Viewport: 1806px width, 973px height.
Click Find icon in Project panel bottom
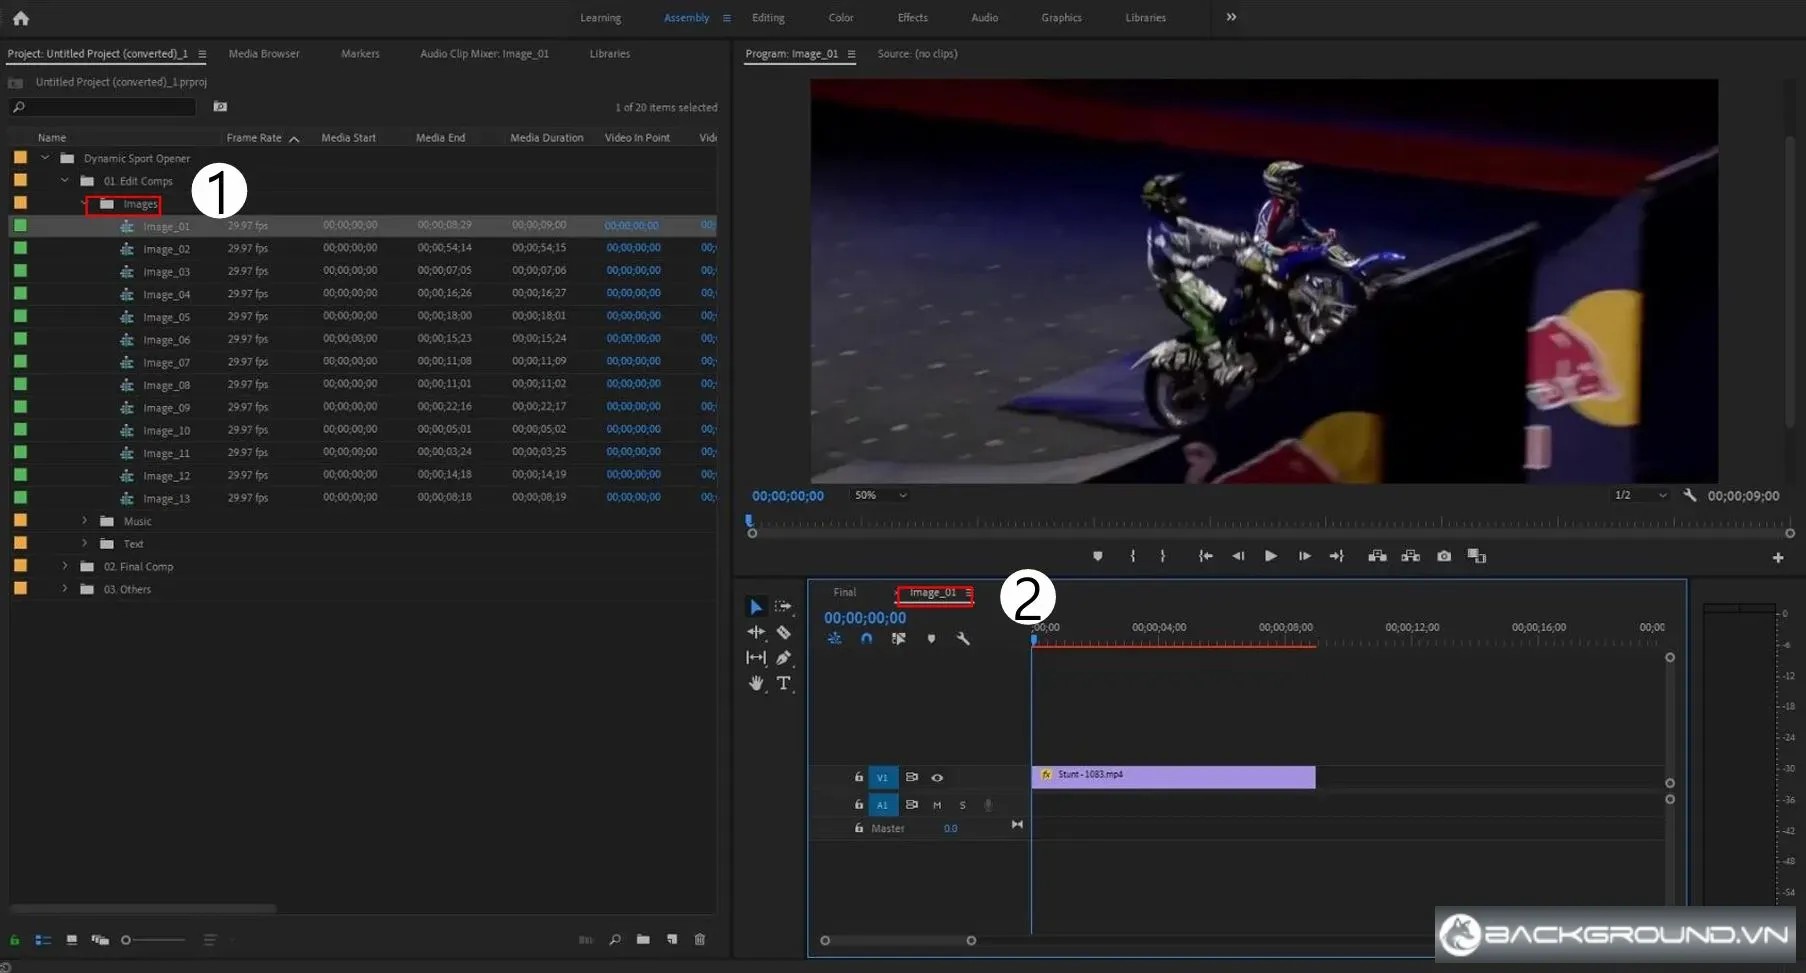pyautogui.click(x=615, y=940)
